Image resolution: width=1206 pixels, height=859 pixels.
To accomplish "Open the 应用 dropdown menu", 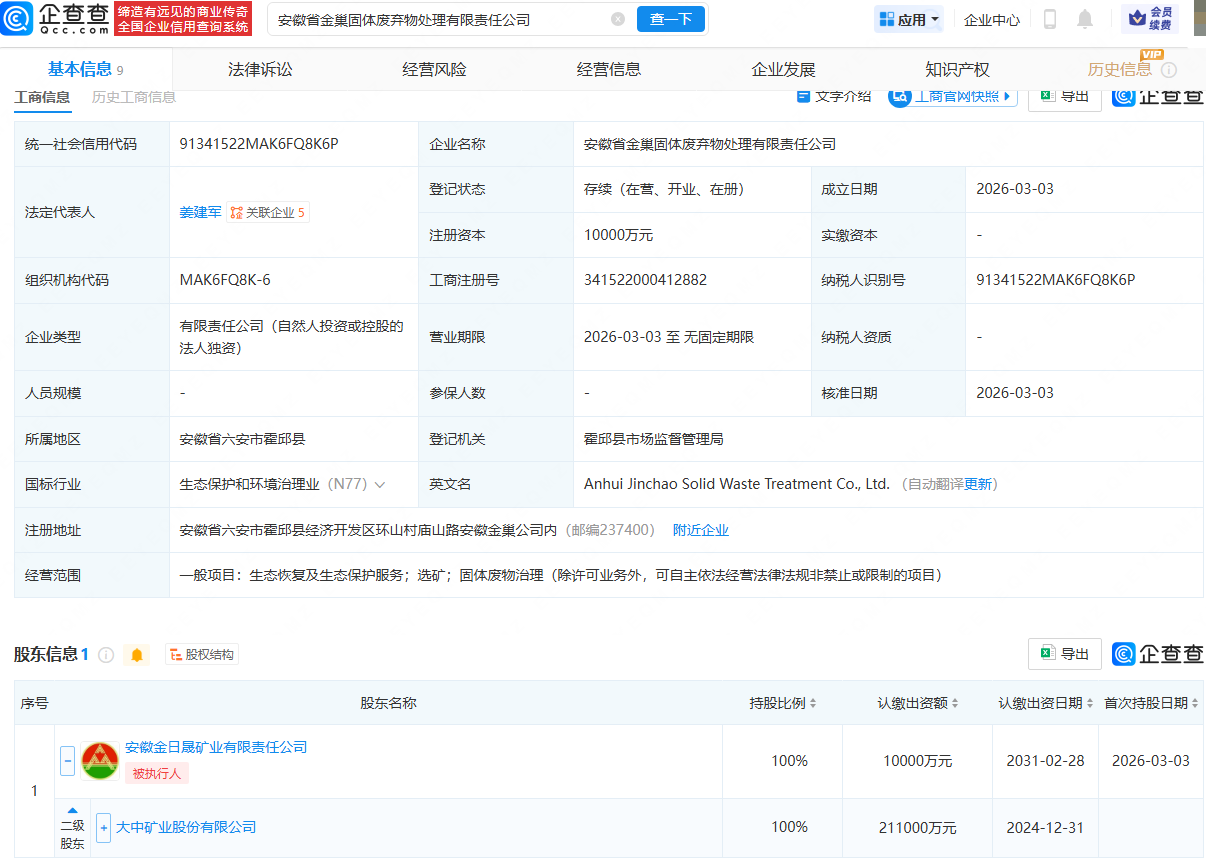I will [908, 18].
